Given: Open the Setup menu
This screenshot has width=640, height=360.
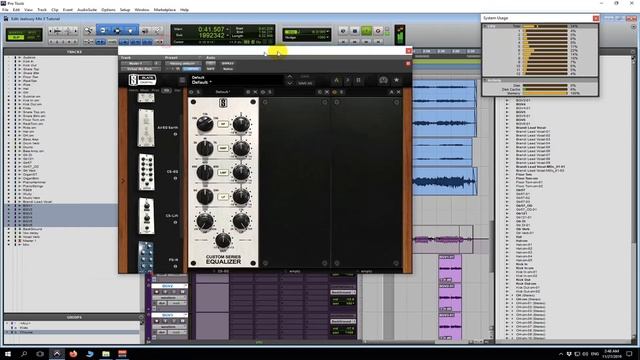Looking at the screenshot, I should [x=125, y=9].
